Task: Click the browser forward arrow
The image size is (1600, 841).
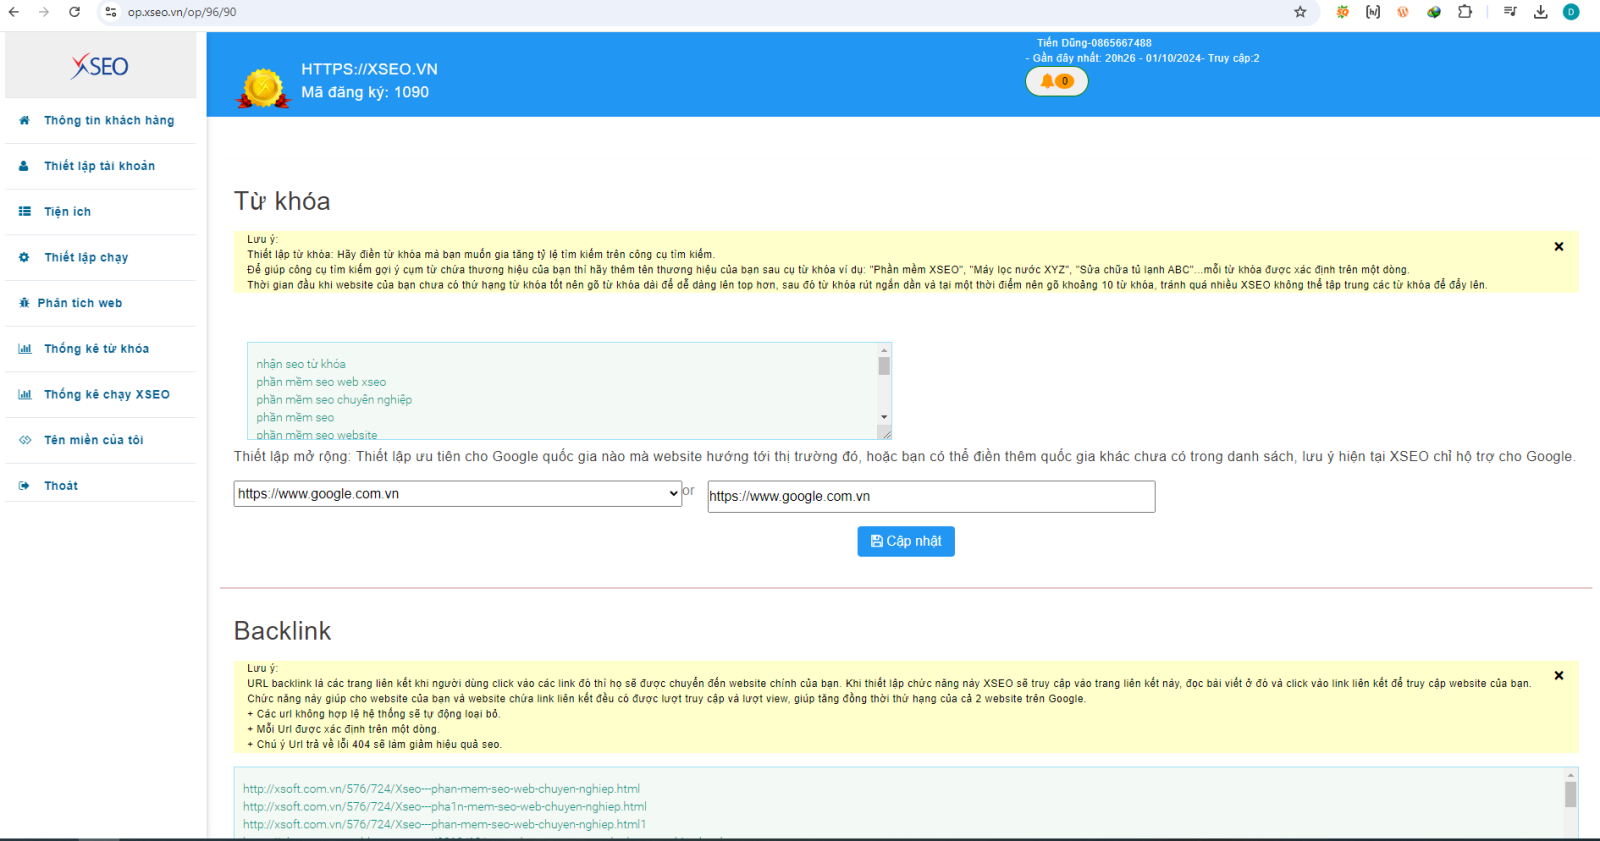Action: pos(44,12)
